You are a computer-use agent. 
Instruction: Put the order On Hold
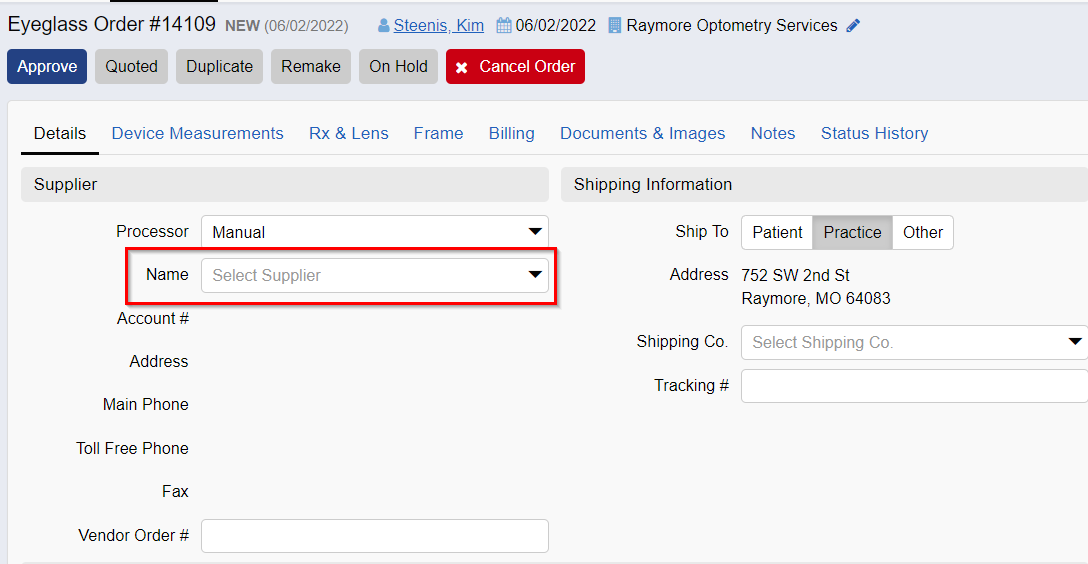(x=398, y=67)
